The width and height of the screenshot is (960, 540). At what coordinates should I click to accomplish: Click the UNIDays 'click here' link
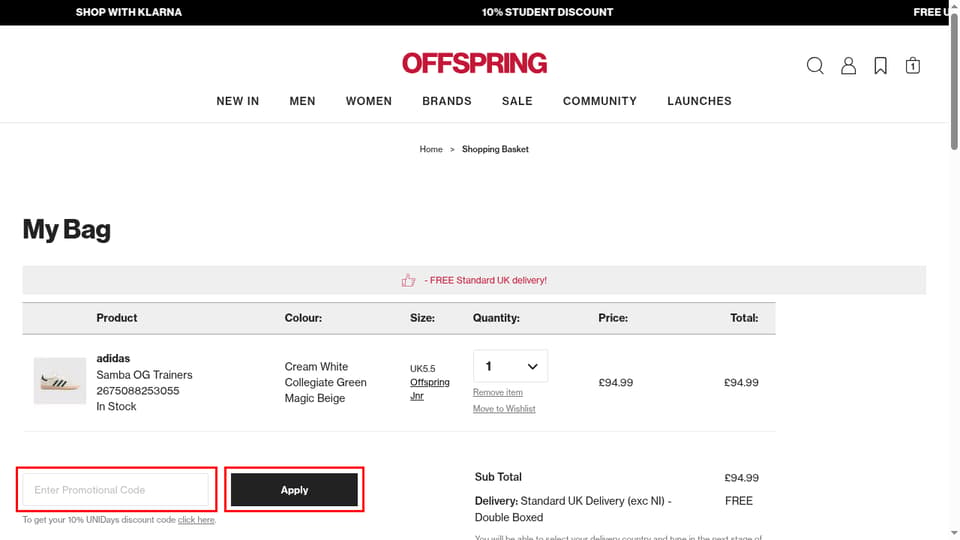[196, 520]
